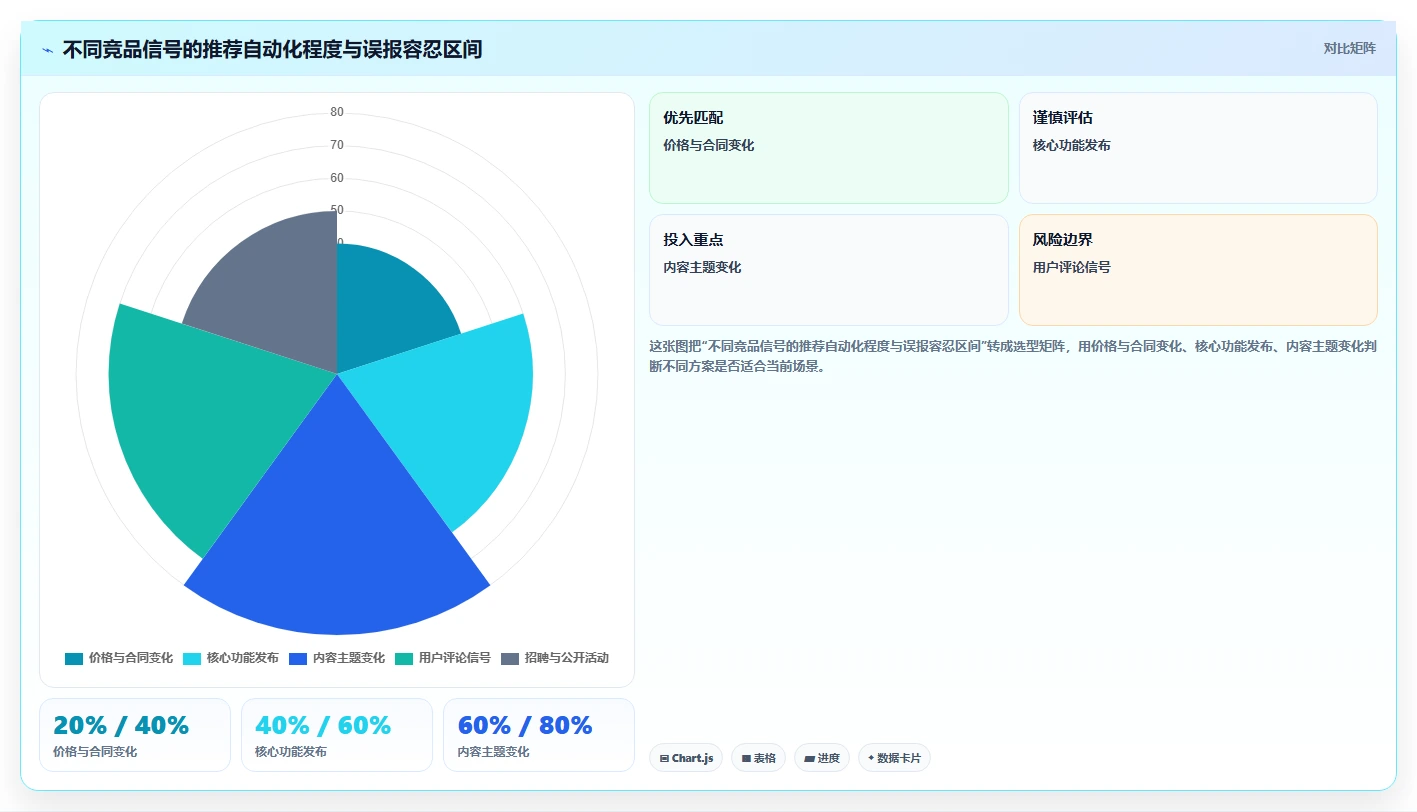Open the 20% / 40% stat card
Viewport: 1417px width, 812px height.
pyautogui.click(x=135, y=735)
